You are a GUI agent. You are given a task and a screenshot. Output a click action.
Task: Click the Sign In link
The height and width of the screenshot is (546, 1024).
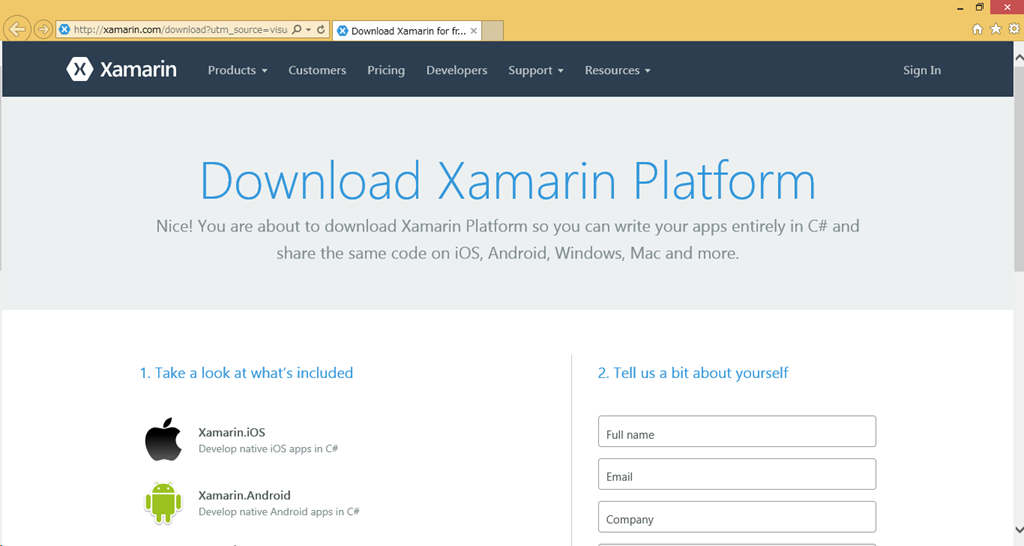(x=921, y=70)
